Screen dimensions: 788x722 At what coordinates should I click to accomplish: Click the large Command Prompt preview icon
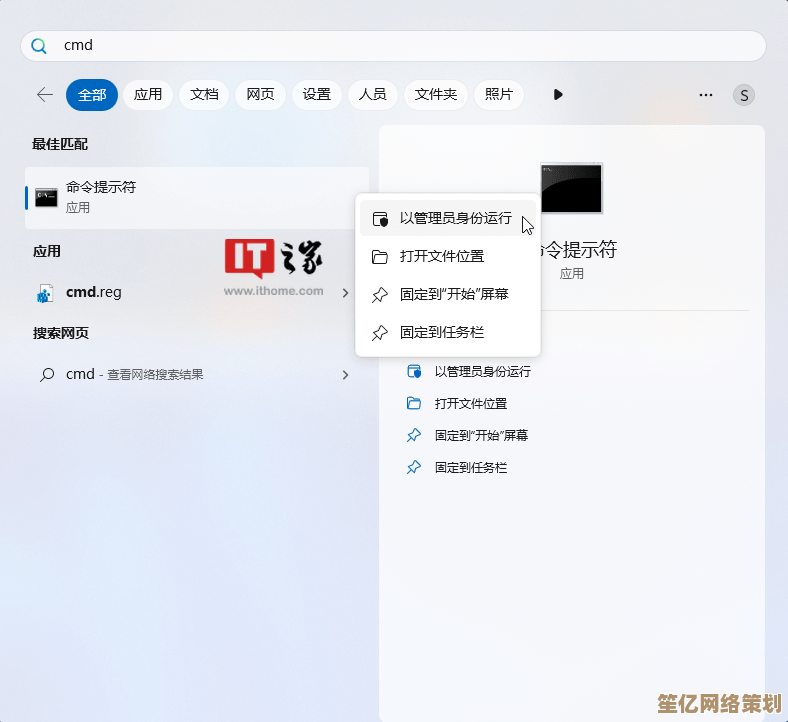tap(571, 189)
